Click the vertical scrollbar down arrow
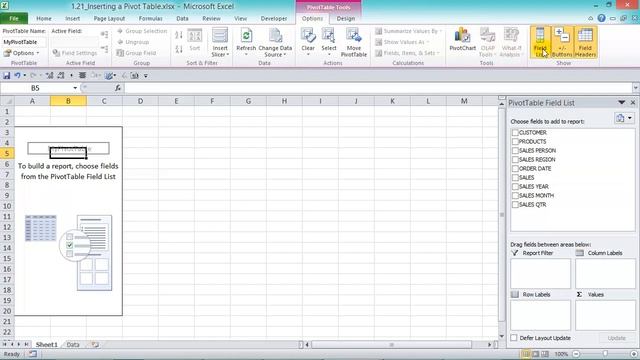640x360 pixels. tap(502, 336)
